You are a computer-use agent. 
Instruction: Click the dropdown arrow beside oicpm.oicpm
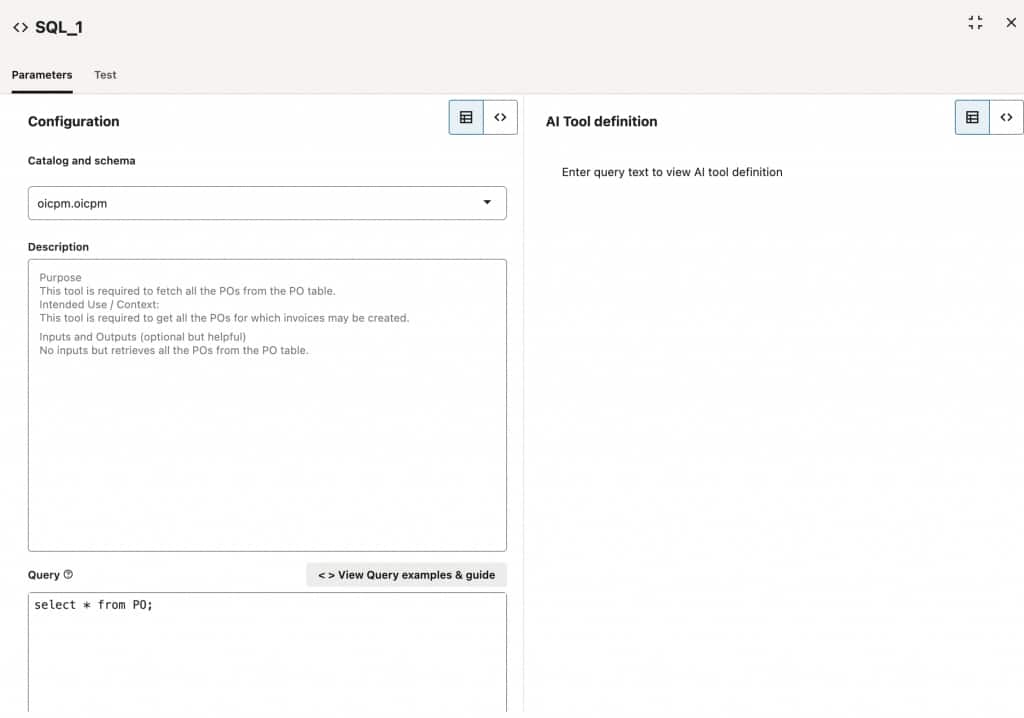point(487,203)
